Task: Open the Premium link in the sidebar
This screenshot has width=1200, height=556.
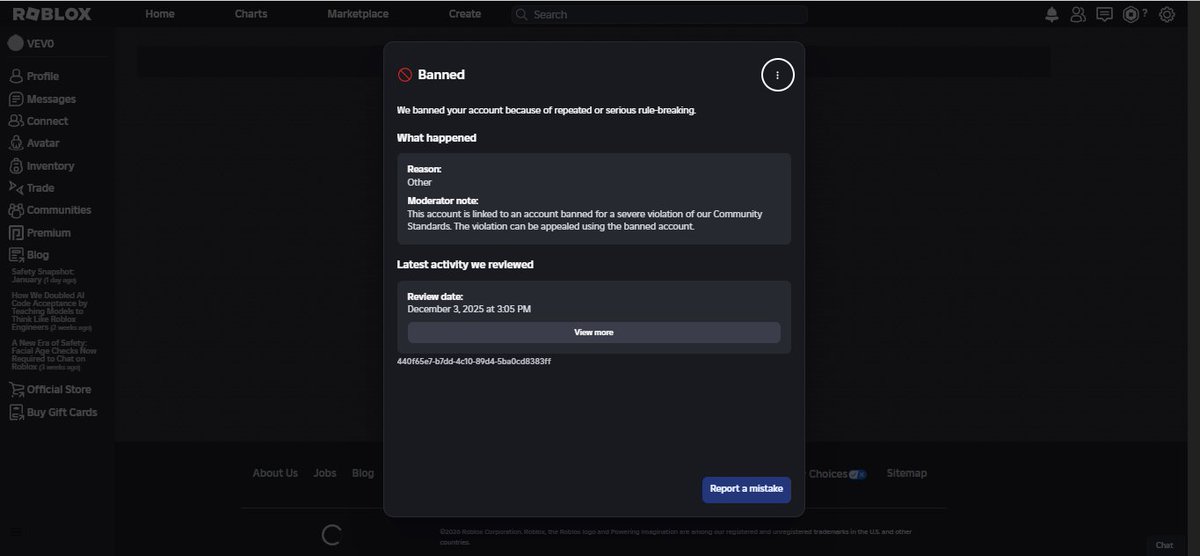Action: pyautogui.click(x=49, y=233)
